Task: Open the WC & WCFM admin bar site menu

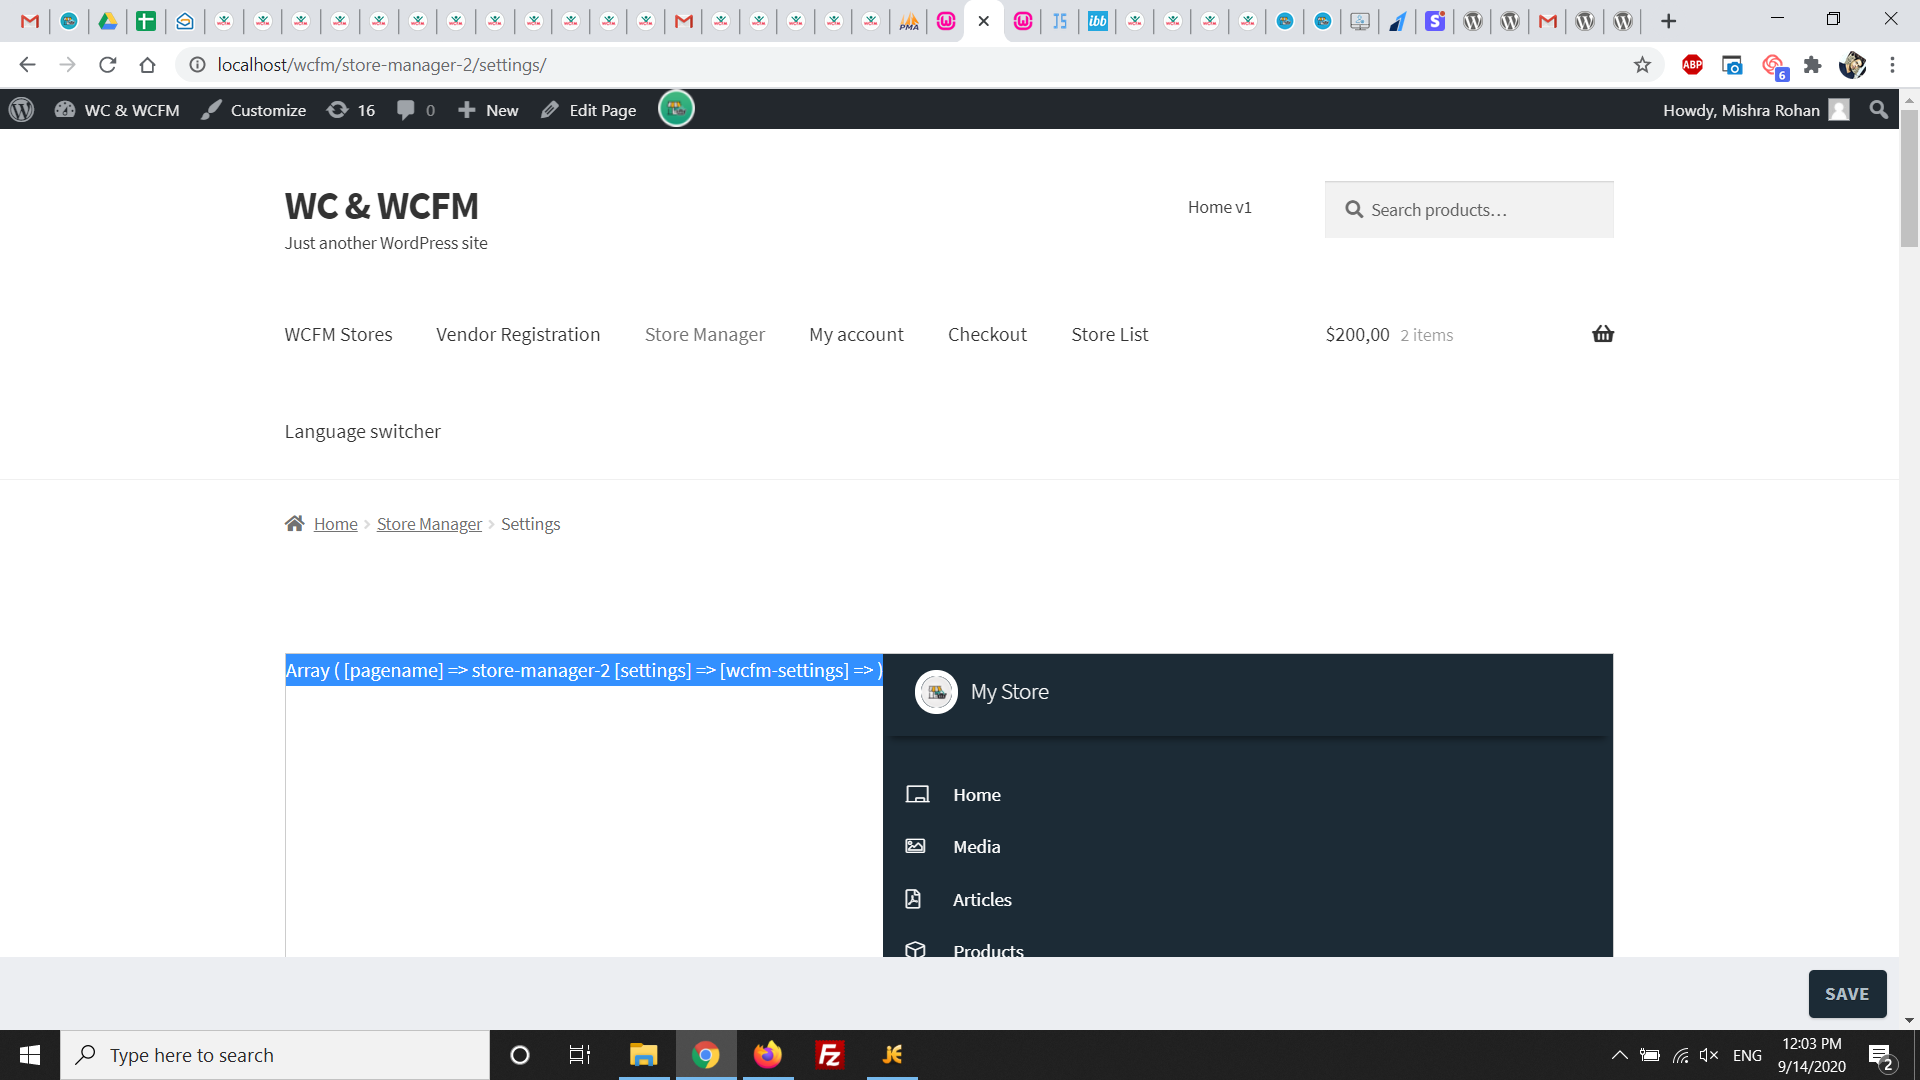Action: coord(117,110)
